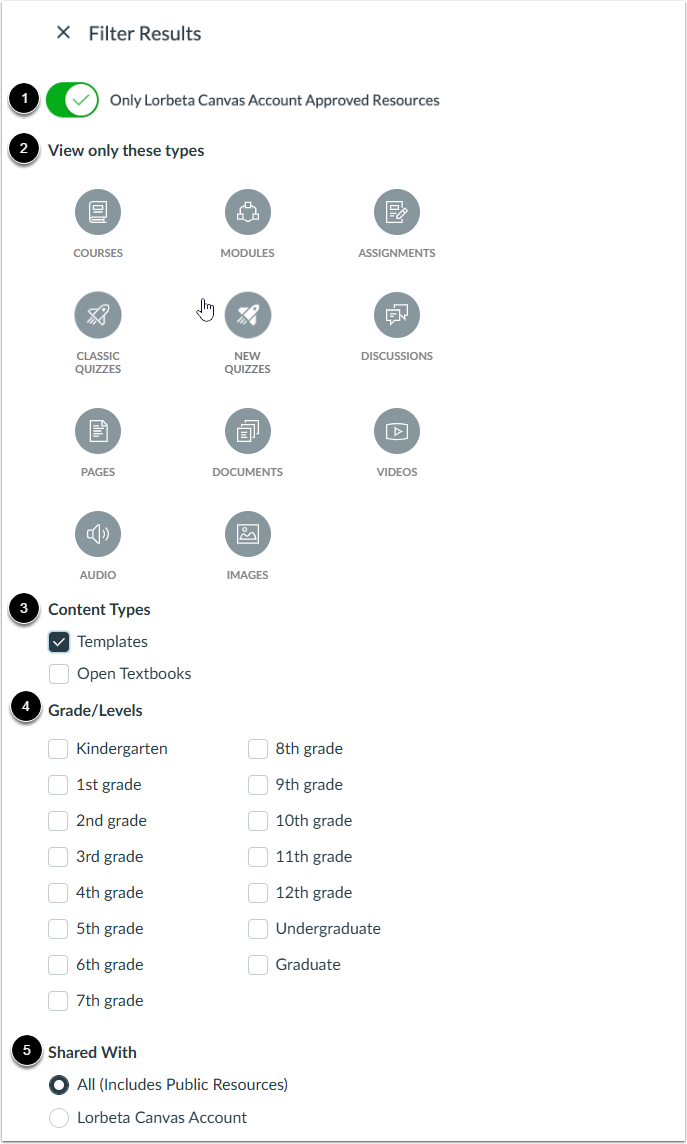Select the Lorbeta Canvas Account sharing option
This screenshot has height=1144, width=687.
point(58,1118)
